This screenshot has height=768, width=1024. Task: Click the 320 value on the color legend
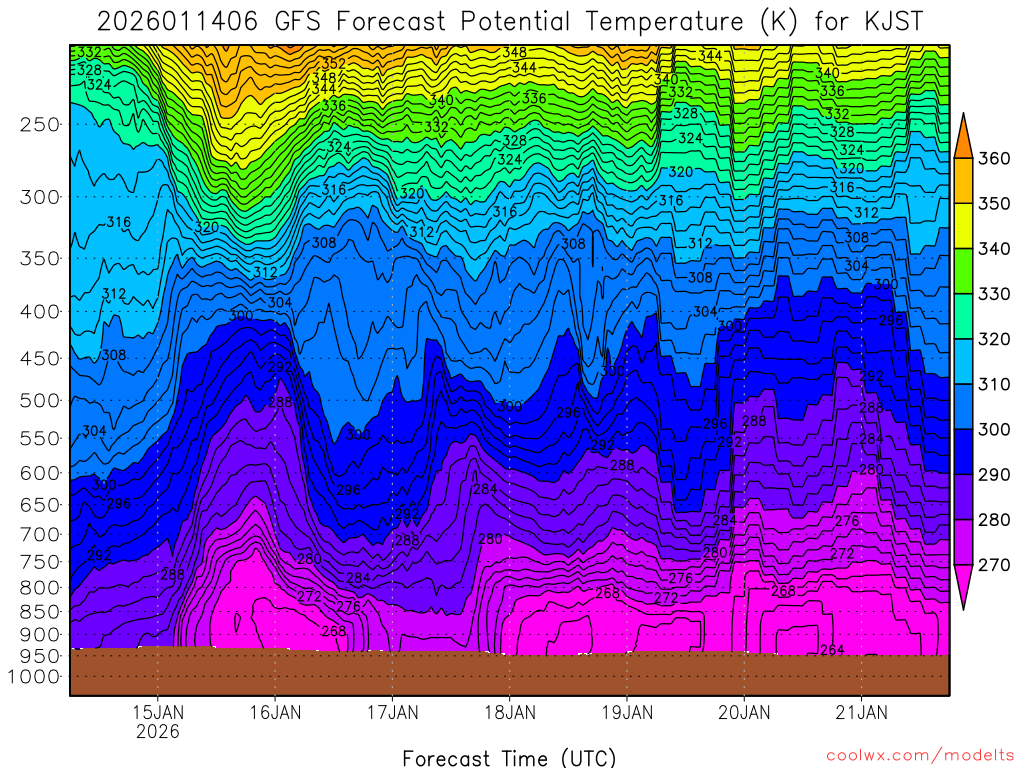point(994,339)
